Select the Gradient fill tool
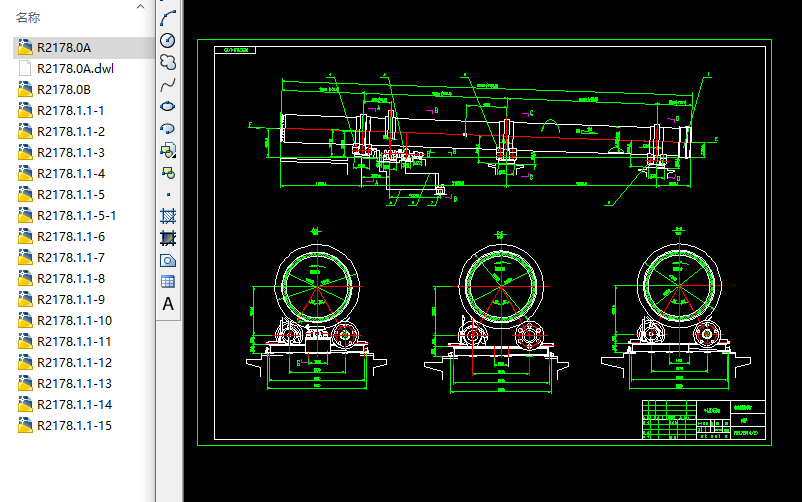Image resolution: width=802 pixels, height=502 pixels. 168,238
